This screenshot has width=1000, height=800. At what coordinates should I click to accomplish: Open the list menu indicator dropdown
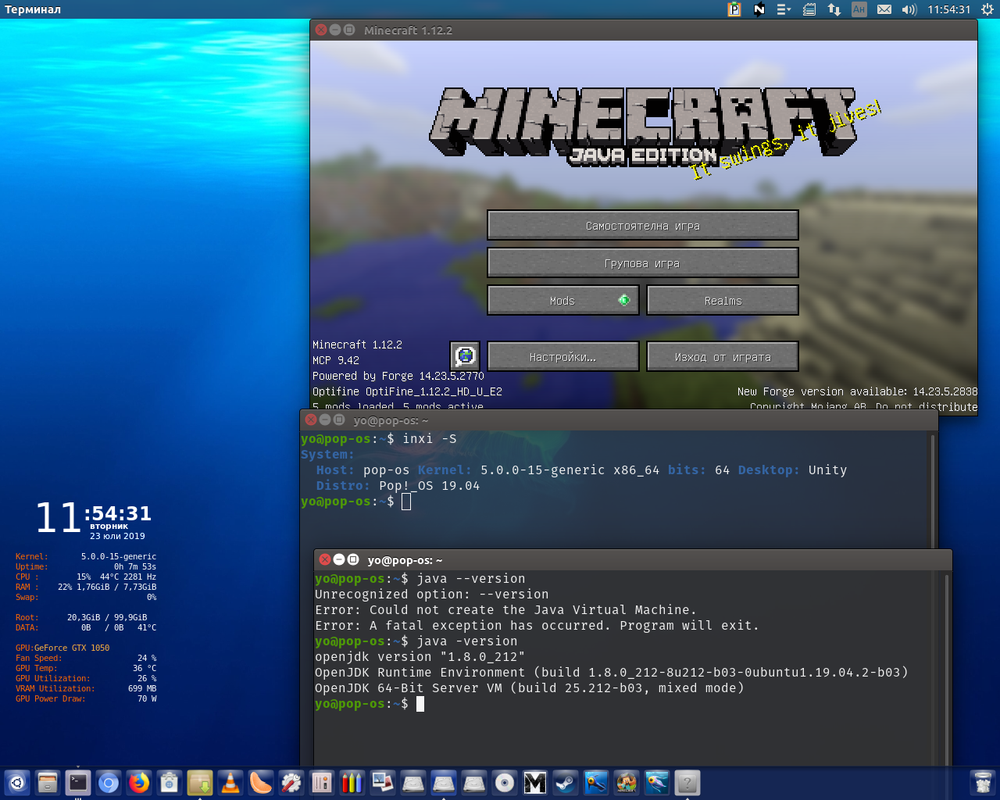784,10
